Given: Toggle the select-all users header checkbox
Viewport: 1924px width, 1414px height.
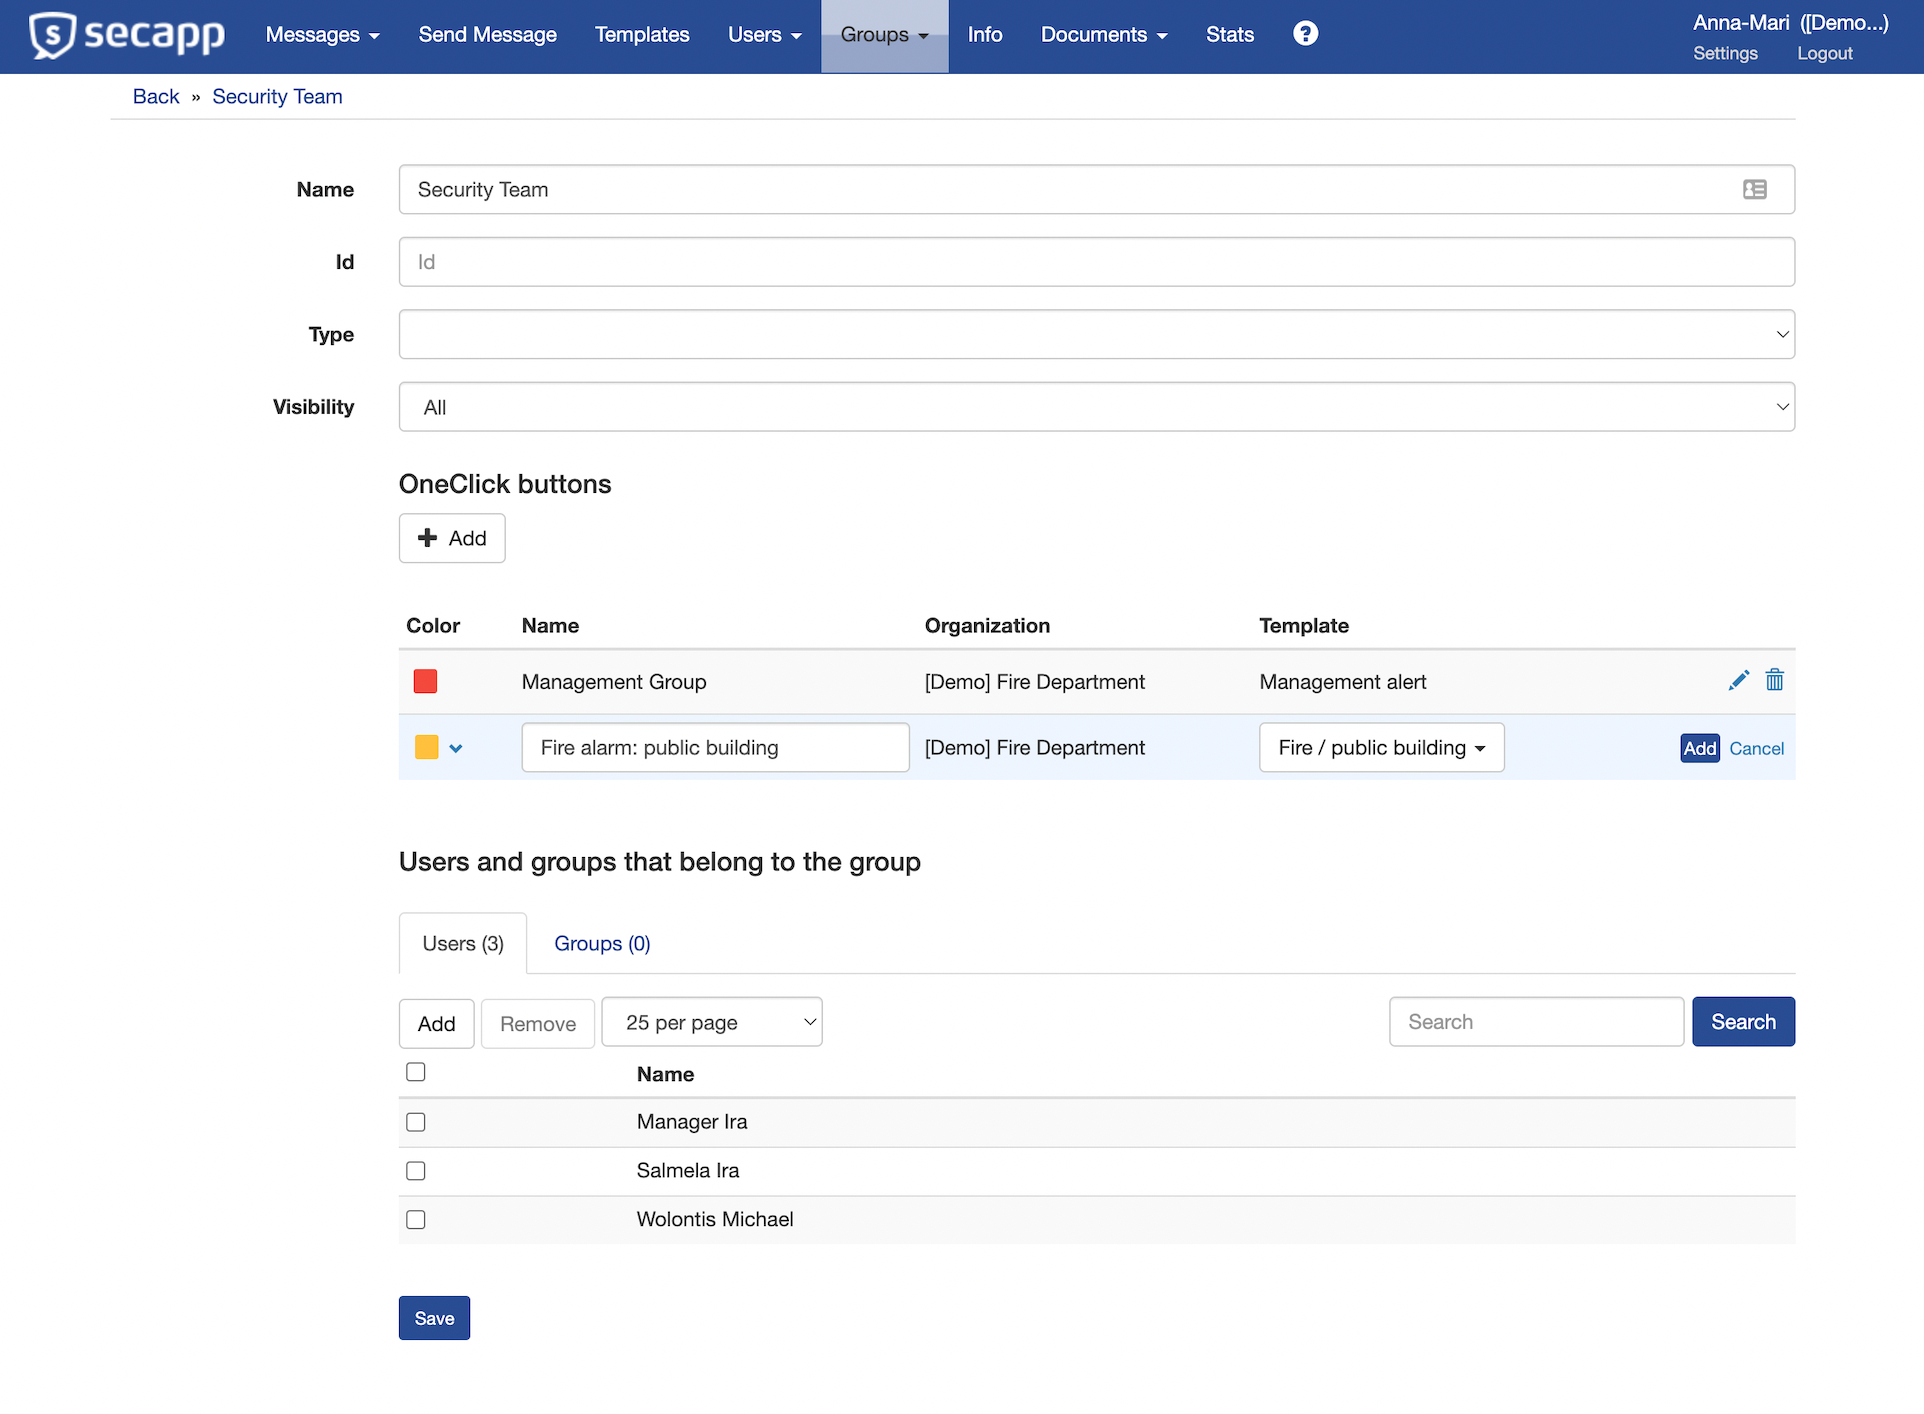Looking at the screenshot, I should pyautogui.click(x=416, y=1072).
